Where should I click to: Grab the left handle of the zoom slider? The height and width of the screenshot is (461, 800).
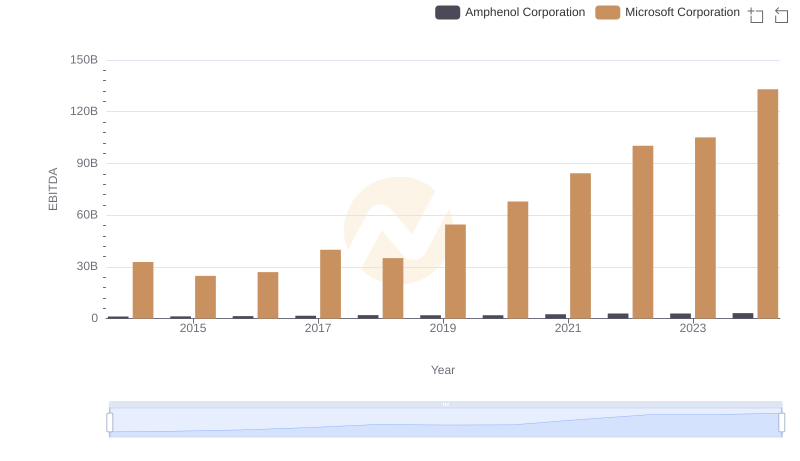[110, 423]
